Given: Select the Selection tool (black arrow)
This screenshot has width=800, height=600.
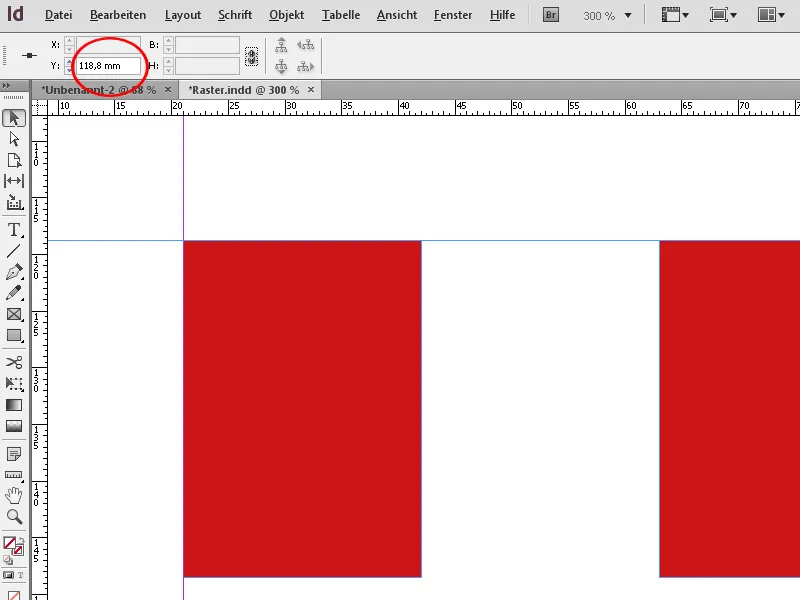Looking at the screenshot, I should [x=14, y=118].
